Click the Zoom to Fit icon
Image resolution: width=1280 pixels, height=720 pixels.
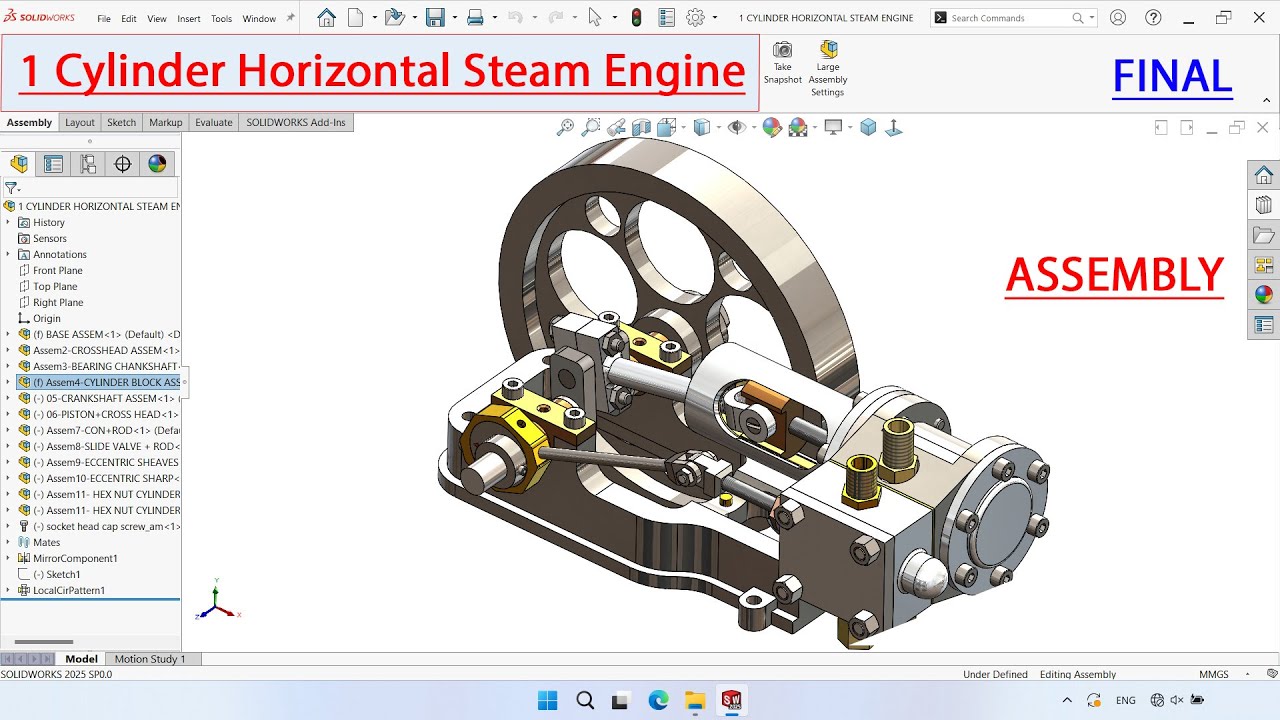pos(566,127)
